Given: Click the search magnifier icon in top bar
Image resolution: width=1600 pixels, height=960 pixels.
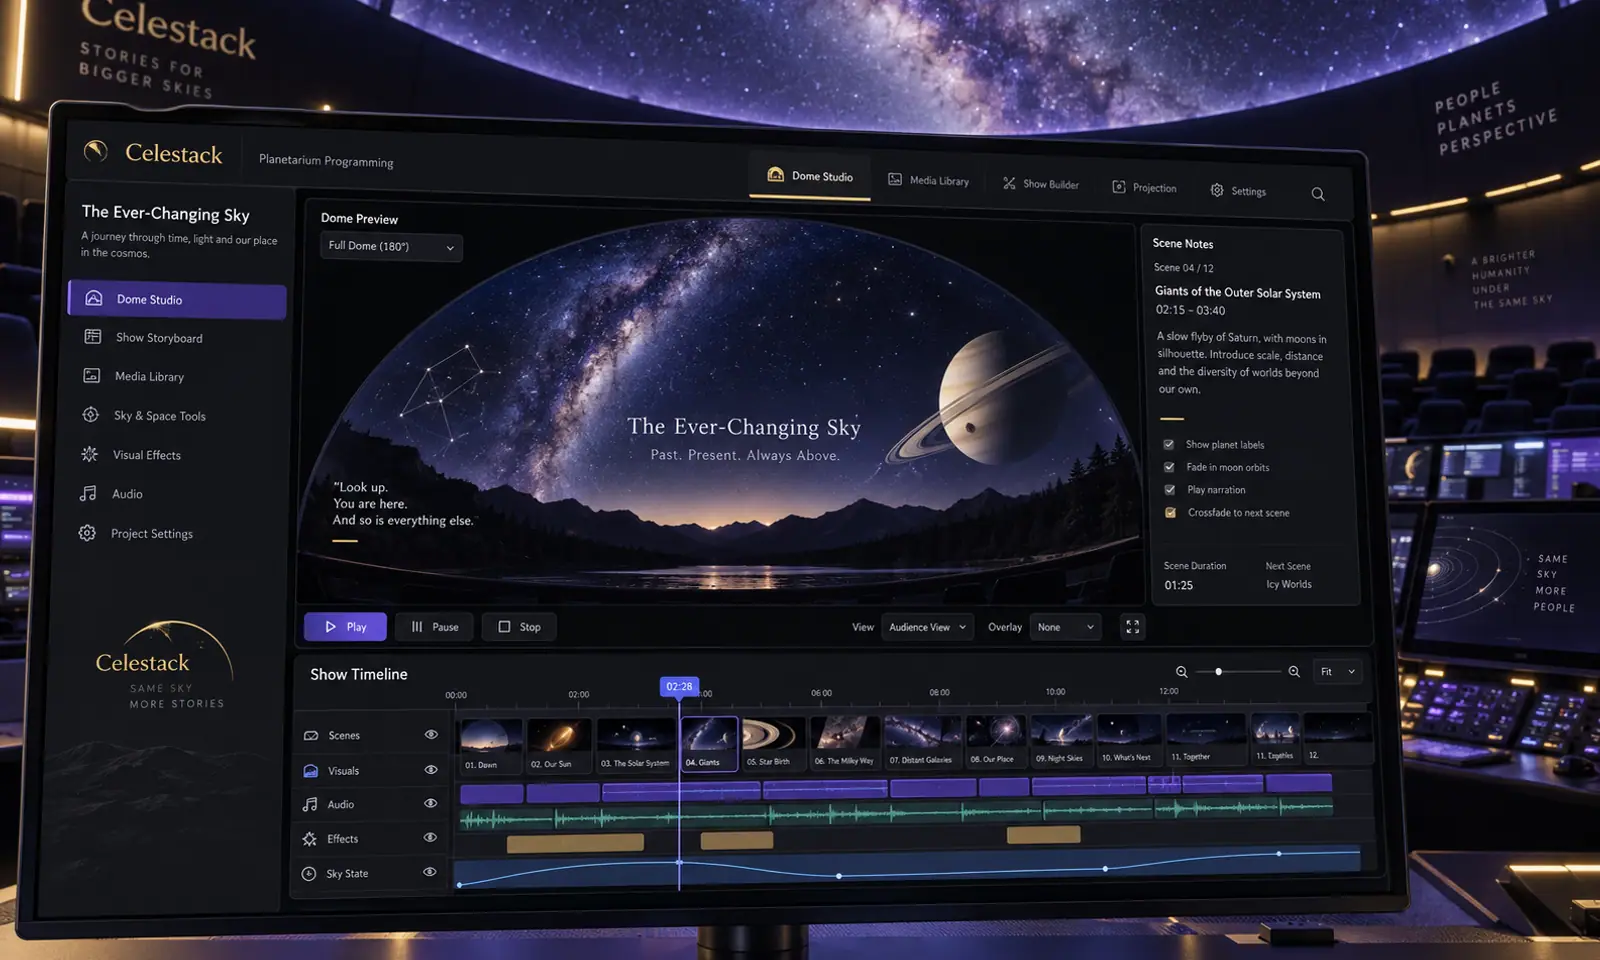Looking at the screenshot, I should 1318,194.
